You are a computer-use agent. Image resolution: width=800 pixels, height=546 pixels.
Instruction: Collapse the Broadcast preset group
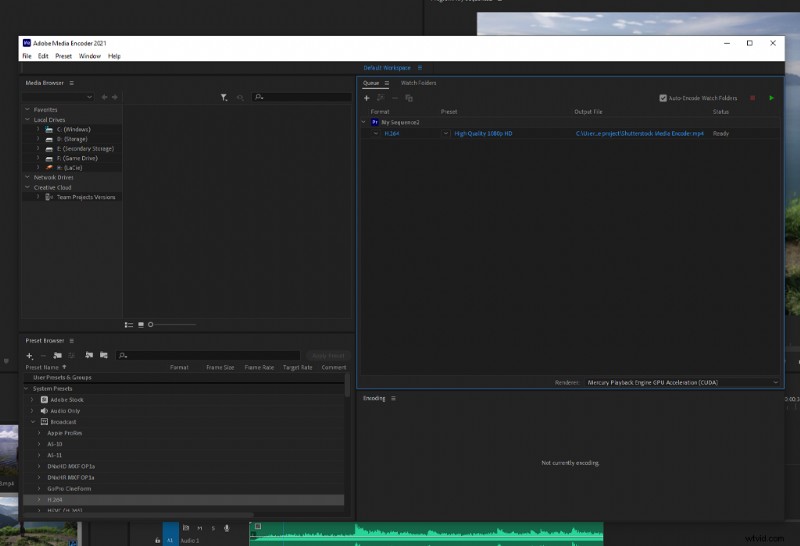33,422
